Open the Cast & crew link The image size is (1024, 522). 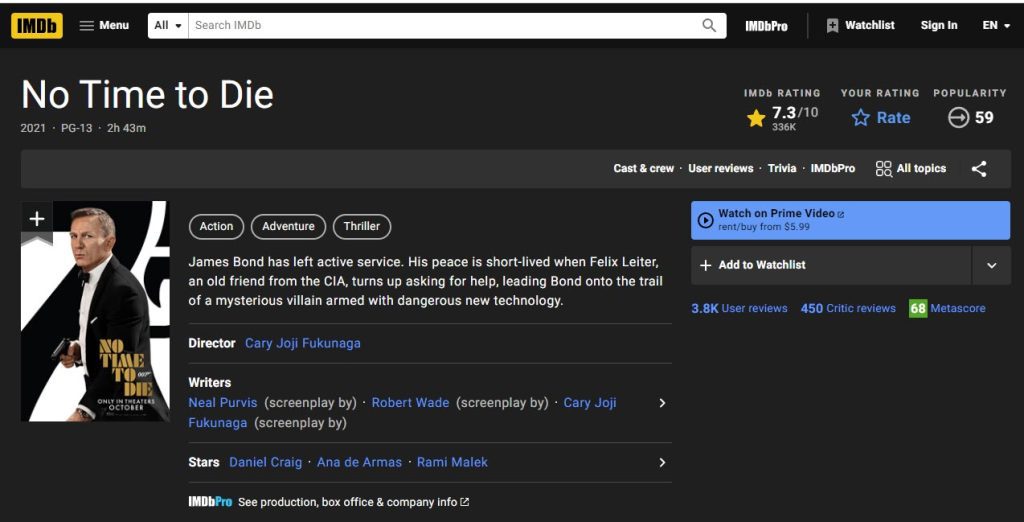coord(643,169)
